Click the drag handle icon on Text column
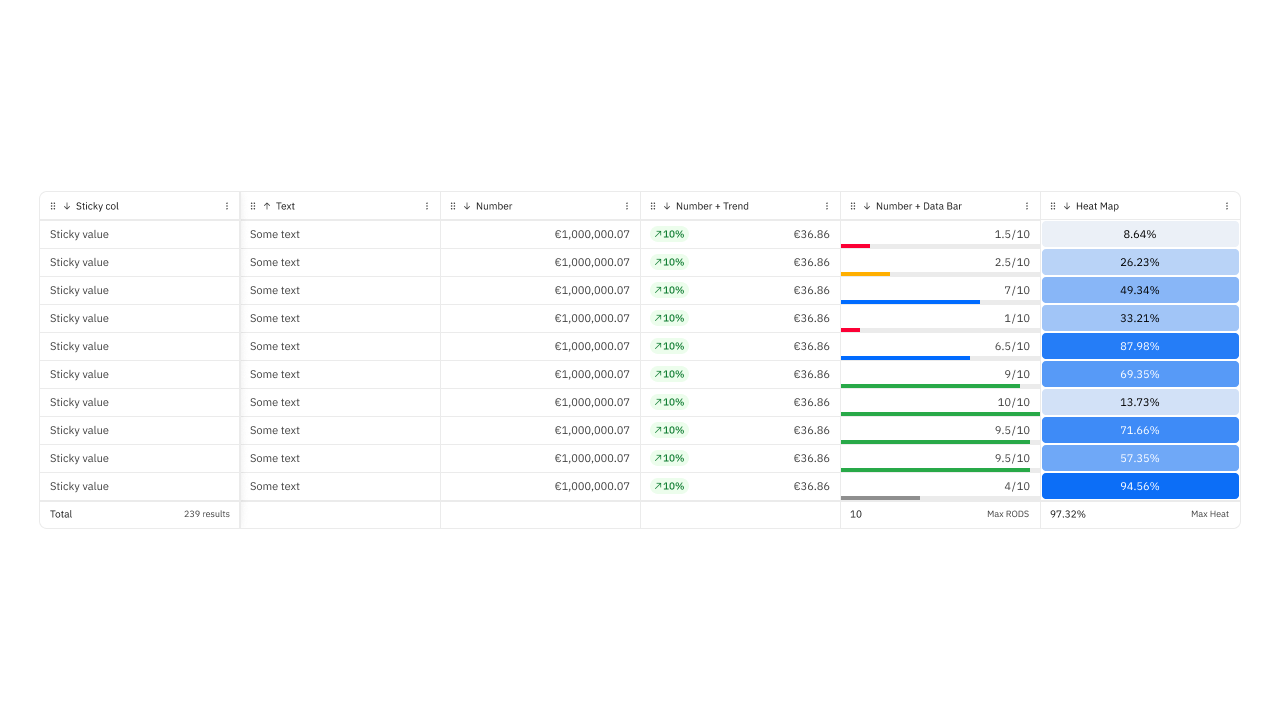Screen dimensions: 1280x720 pos(255,206)
